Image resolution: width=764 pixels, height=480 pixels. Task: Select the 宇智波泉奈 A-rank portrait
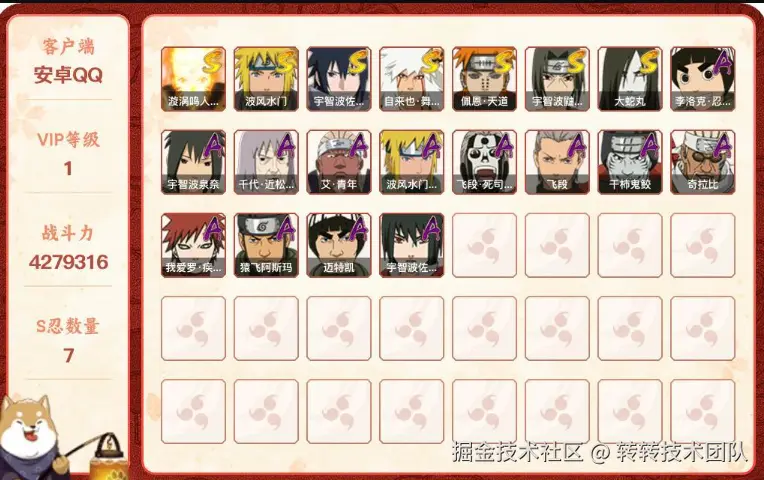pyautogui.click(x=193, y=162)
